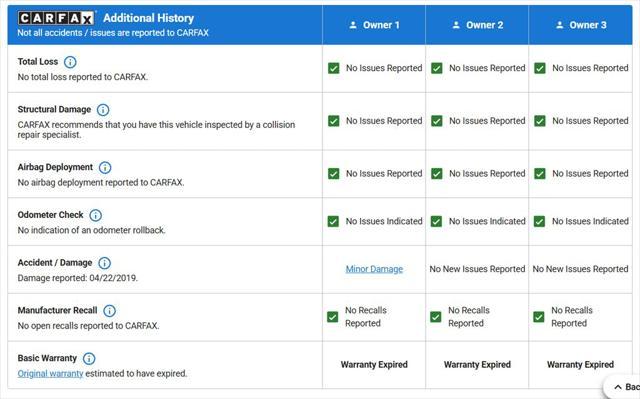Open the Airbag Deployment info icon
Image resolution: width=640 pixels, height=399 pixels.
pyautogui.click(x=105, y=167)
